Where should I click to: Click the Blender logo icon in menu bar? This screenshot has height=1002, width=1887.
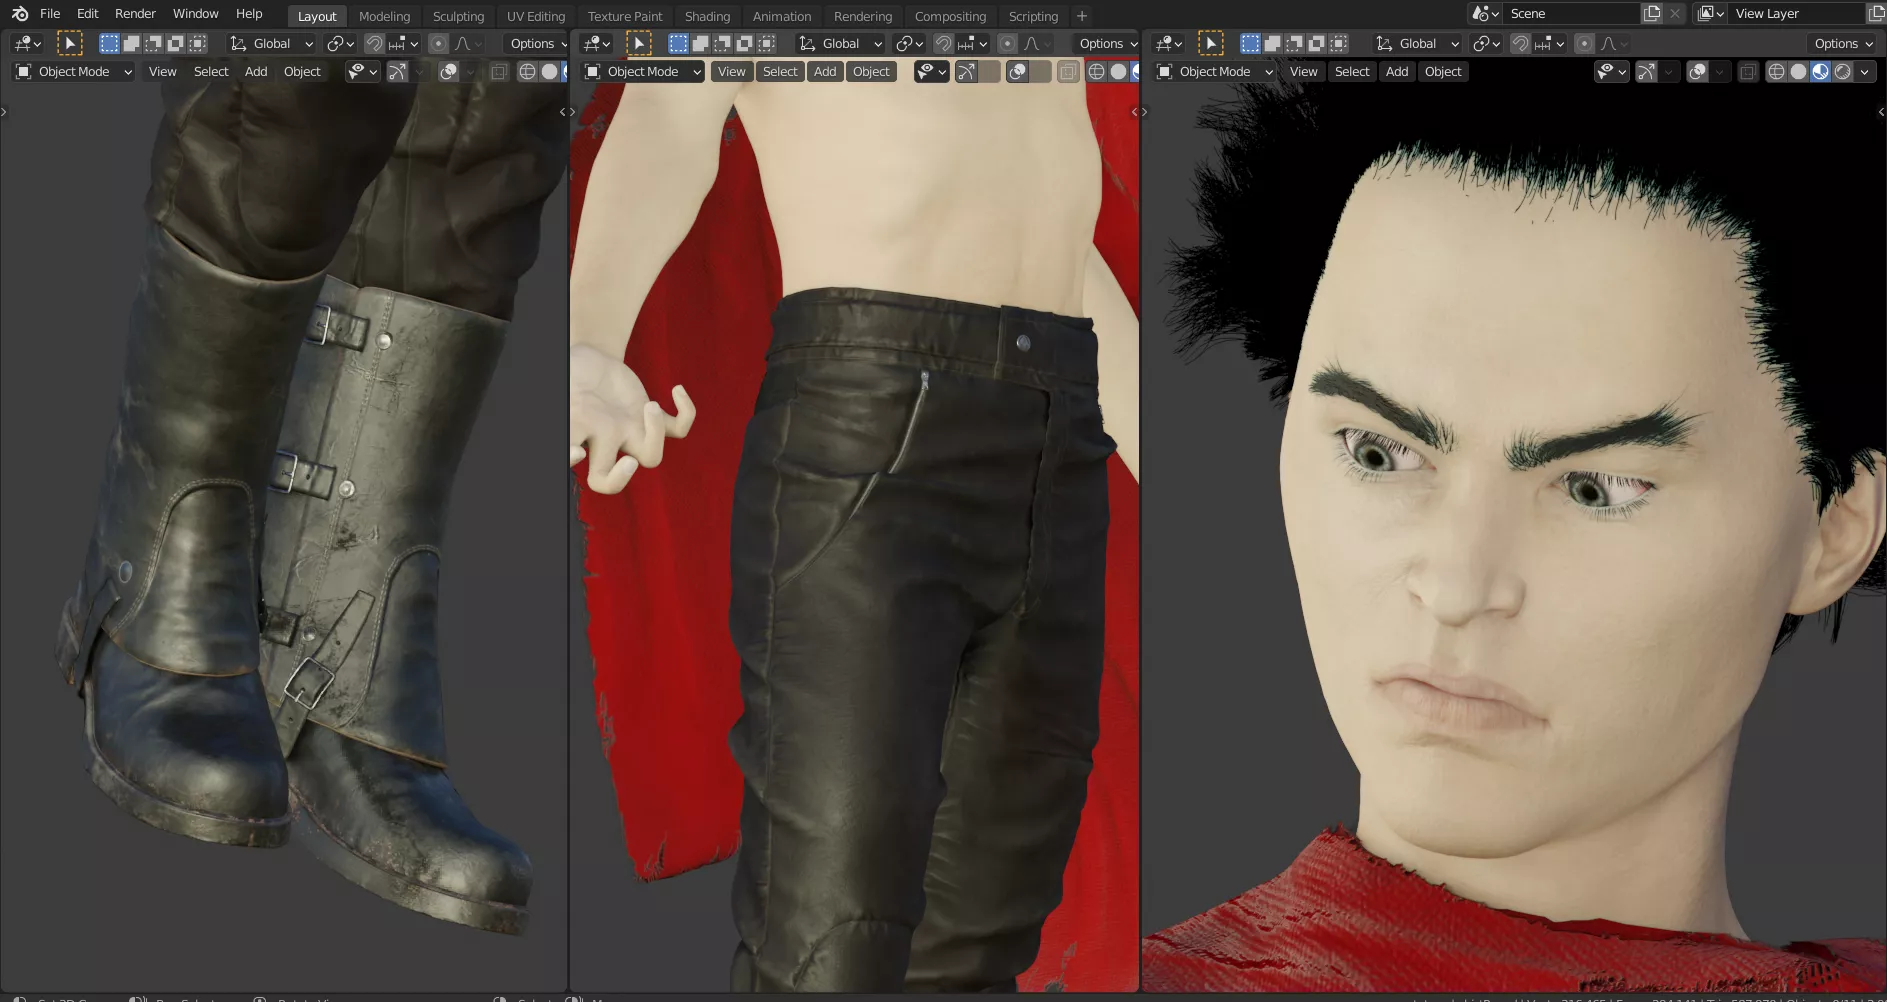tap(20, 14)
